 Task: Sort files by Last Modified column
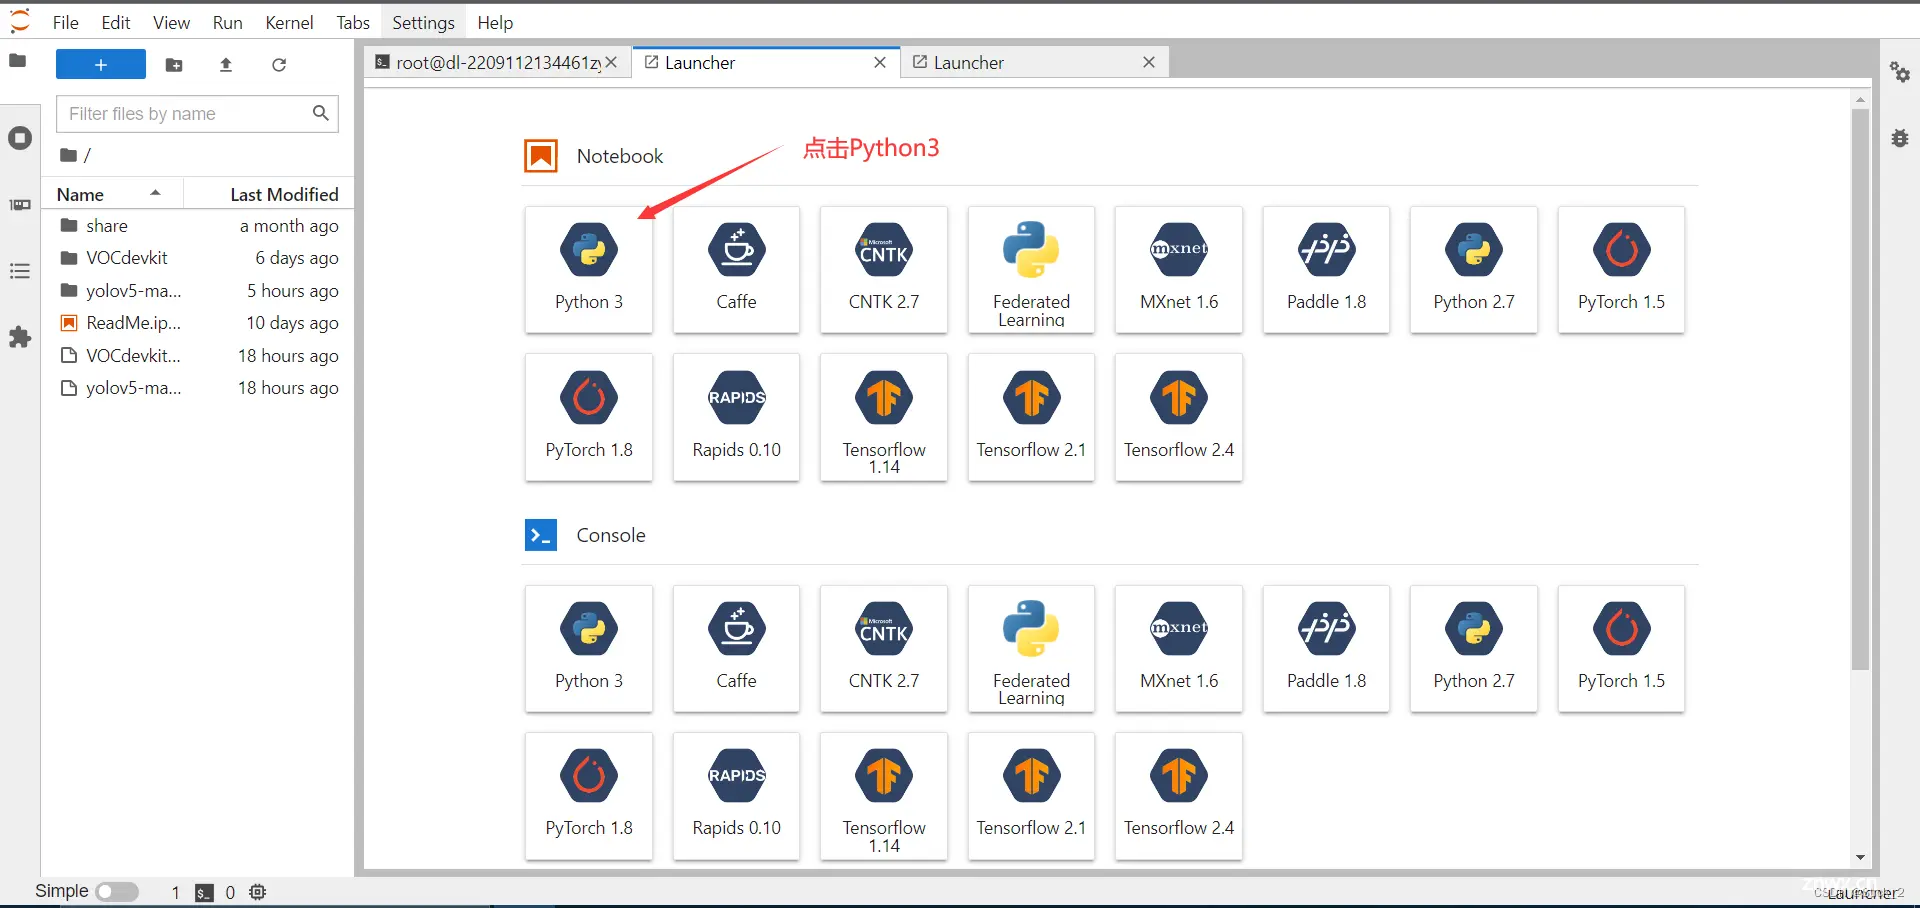[270, 194]
